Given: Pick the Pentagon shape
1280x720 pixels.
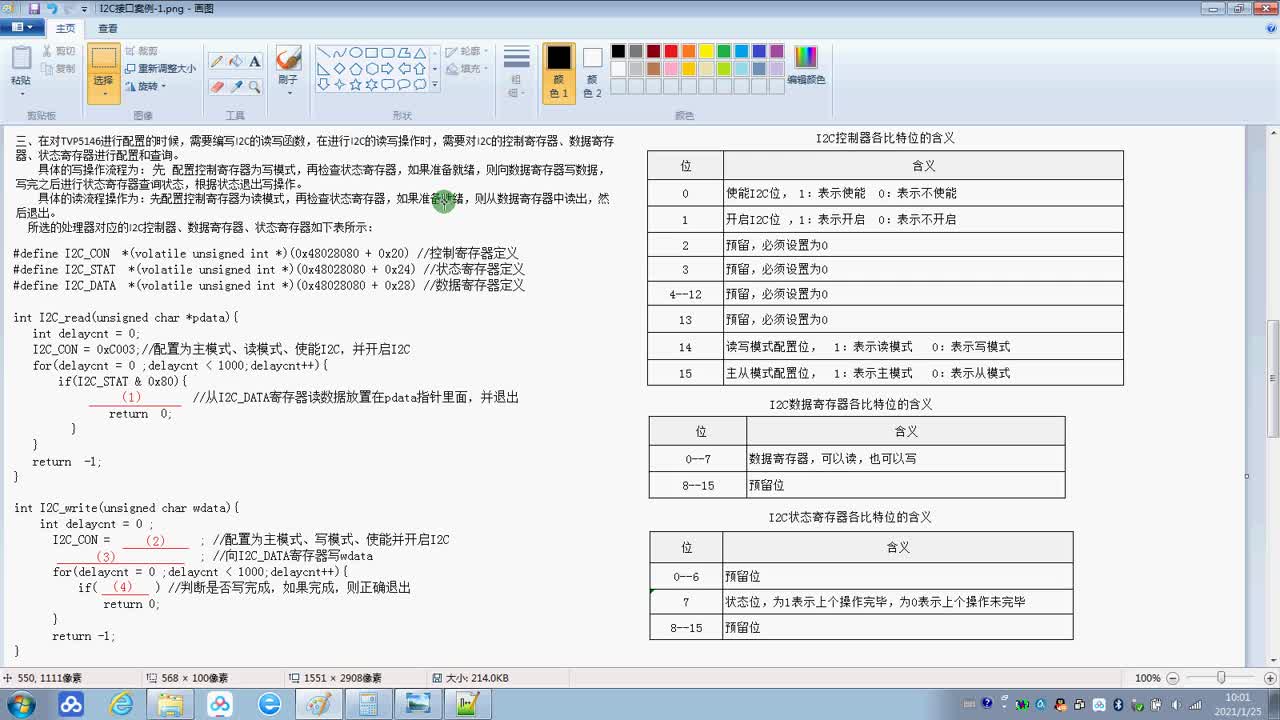Looking at the screenshot, I should pos(355,69).
